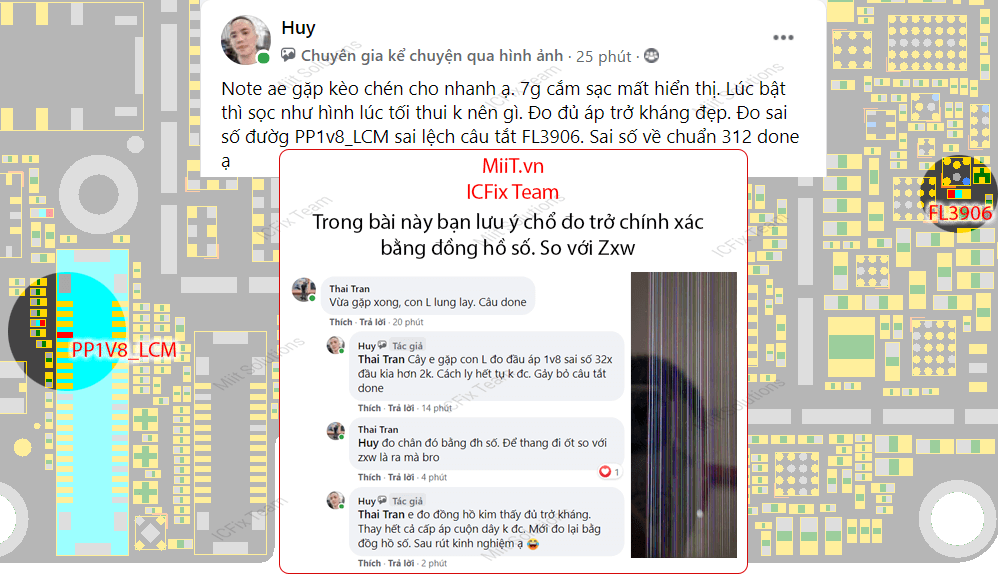Viewport: 998px width, 574px height.
Task: Click Thích under the 2 phút reply
Action: click(x=369, y=563)
